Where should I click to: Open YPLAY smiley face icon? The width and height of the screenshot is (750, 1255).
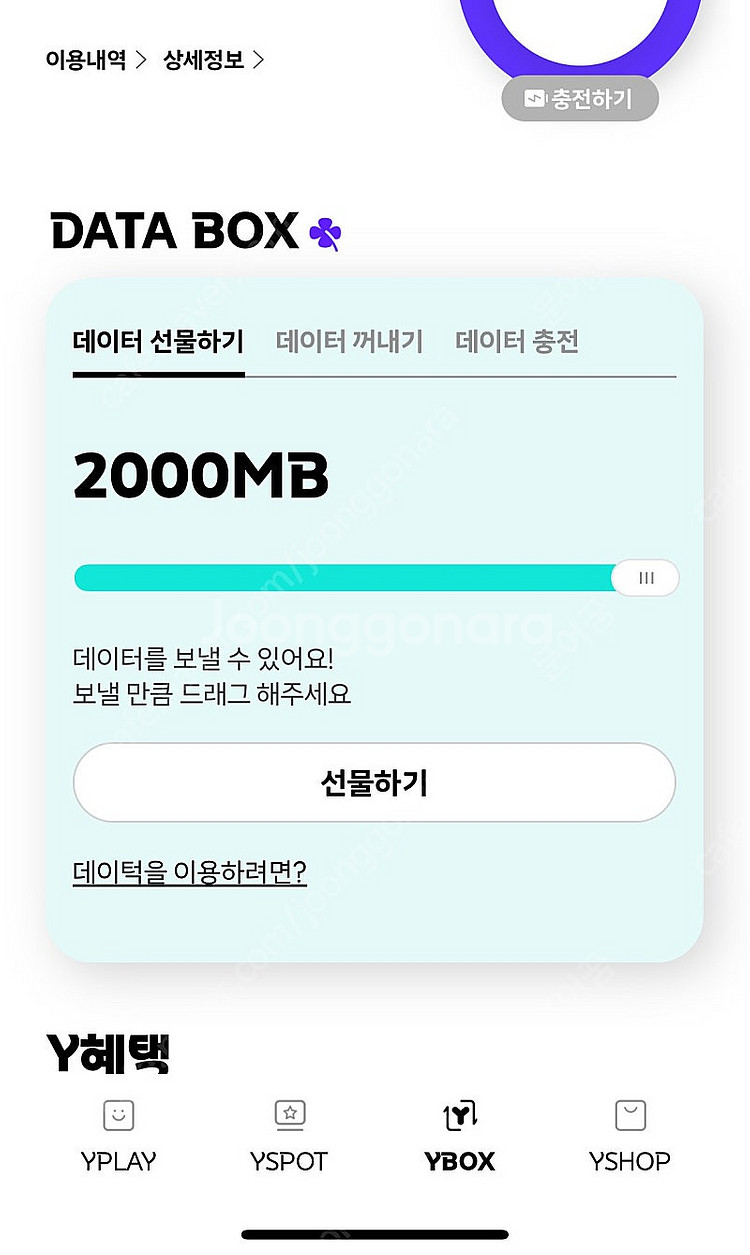pyautogui.click(x=118, y=1114)
